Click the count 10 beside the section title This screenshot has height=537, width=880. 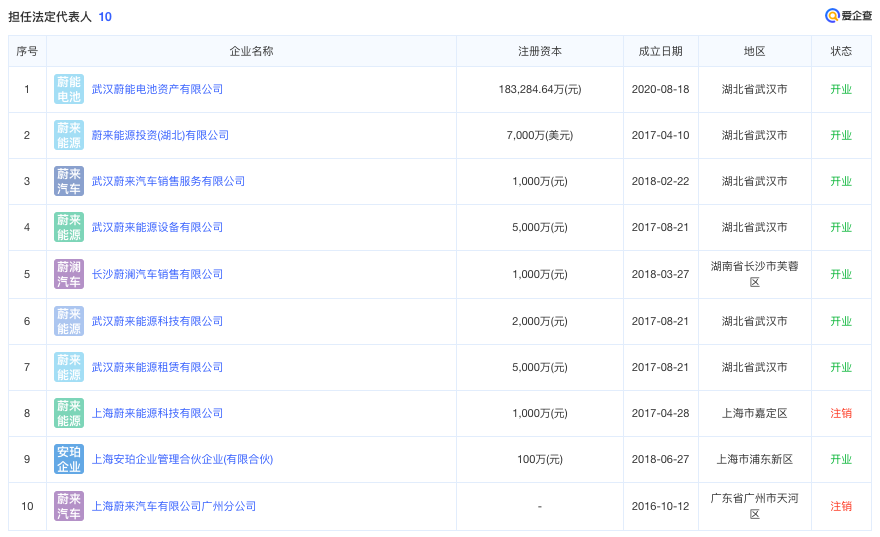(x=105, y=17)
